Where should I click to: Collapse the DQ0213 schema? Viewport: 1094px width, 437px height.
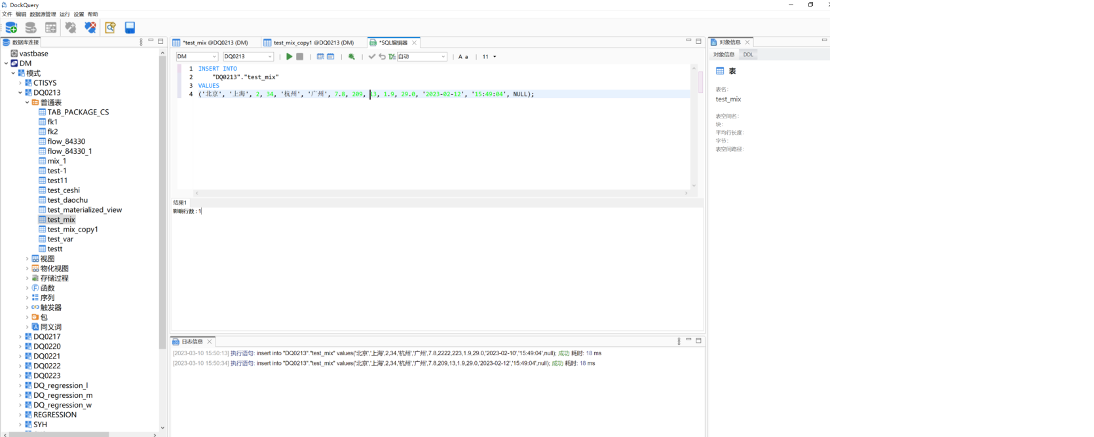click(20, 92)
